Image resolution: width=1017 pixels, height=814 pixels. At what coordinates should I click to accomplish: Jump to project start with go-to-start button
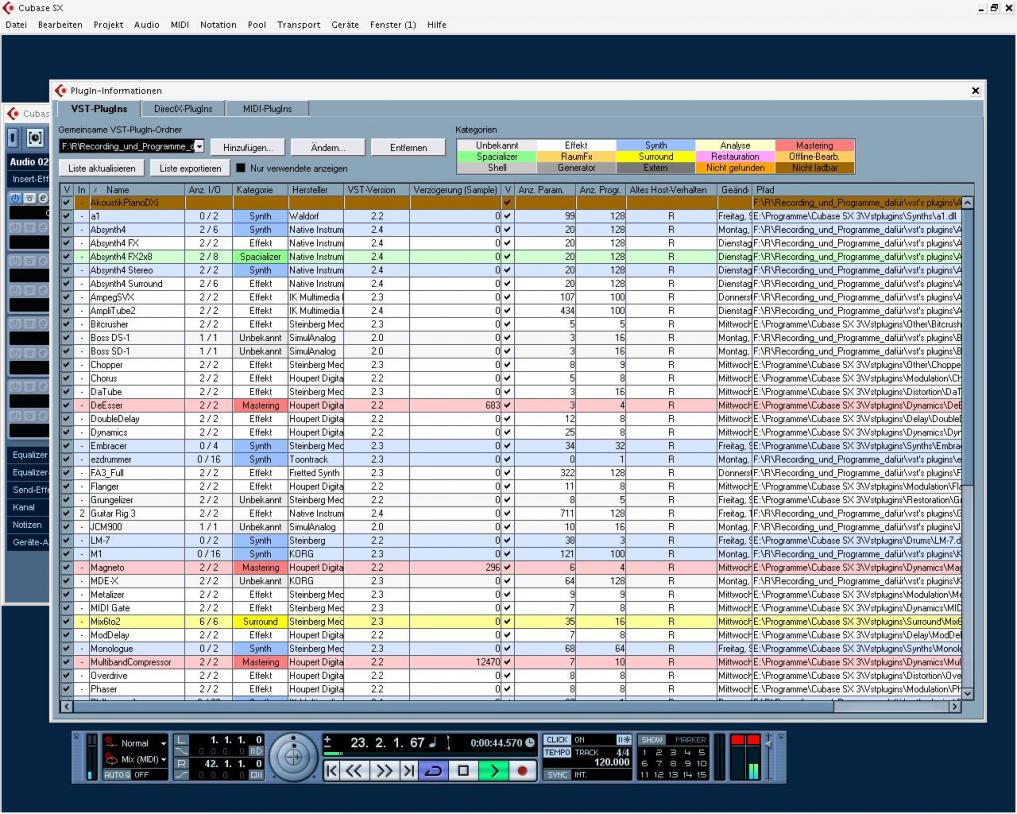click(x=331, y=771)
